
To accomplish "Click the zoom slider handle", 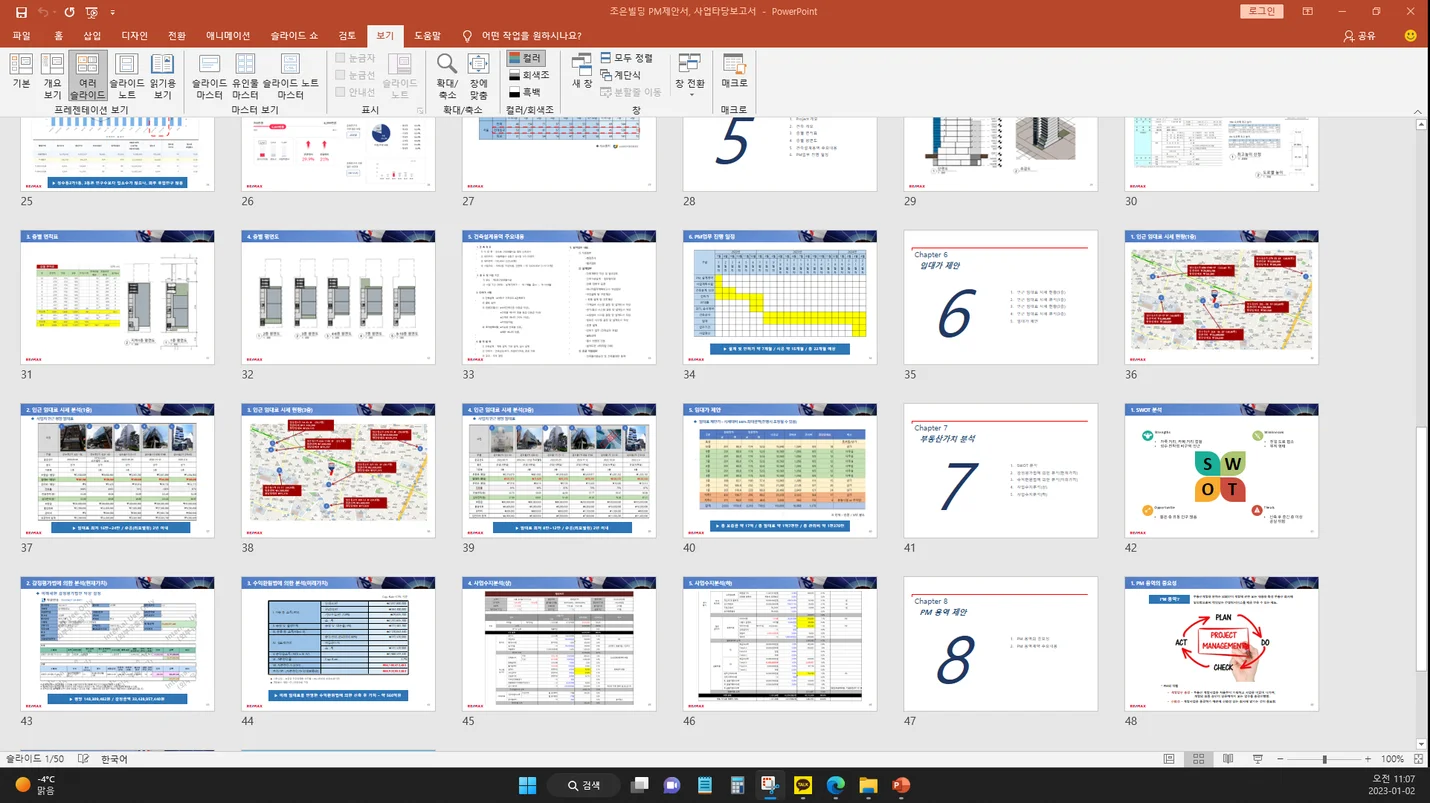I will (1325, 759).
